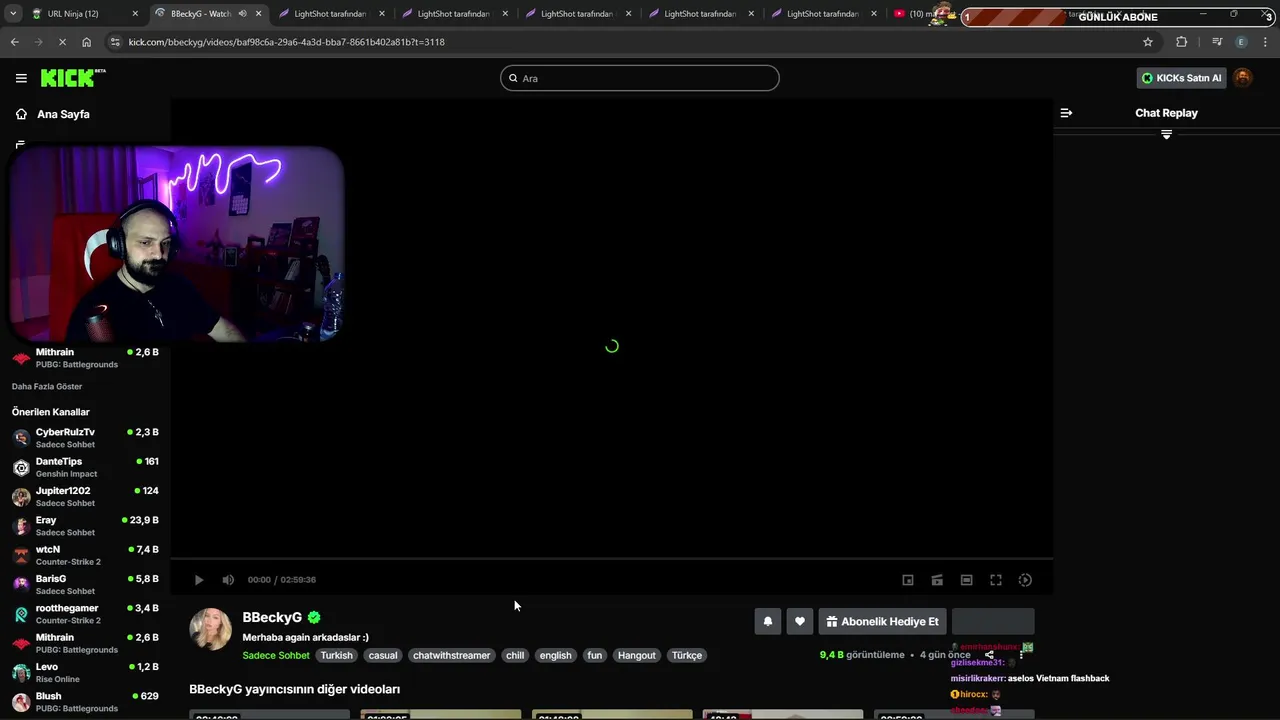Click the cast-style icon in player controls
This screenshot has height=720, width=1280.
pyautogui.click(x=937, y=580)
